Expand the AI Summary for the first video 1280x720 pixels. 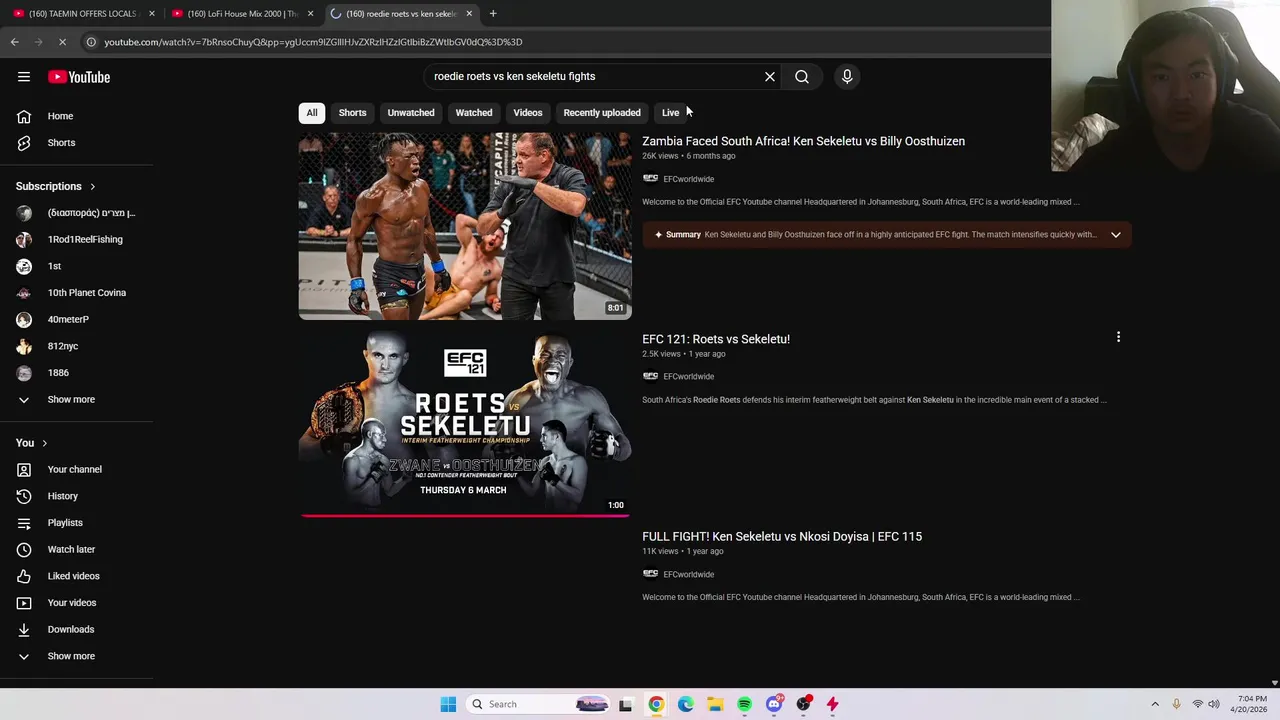[1115, 235]
